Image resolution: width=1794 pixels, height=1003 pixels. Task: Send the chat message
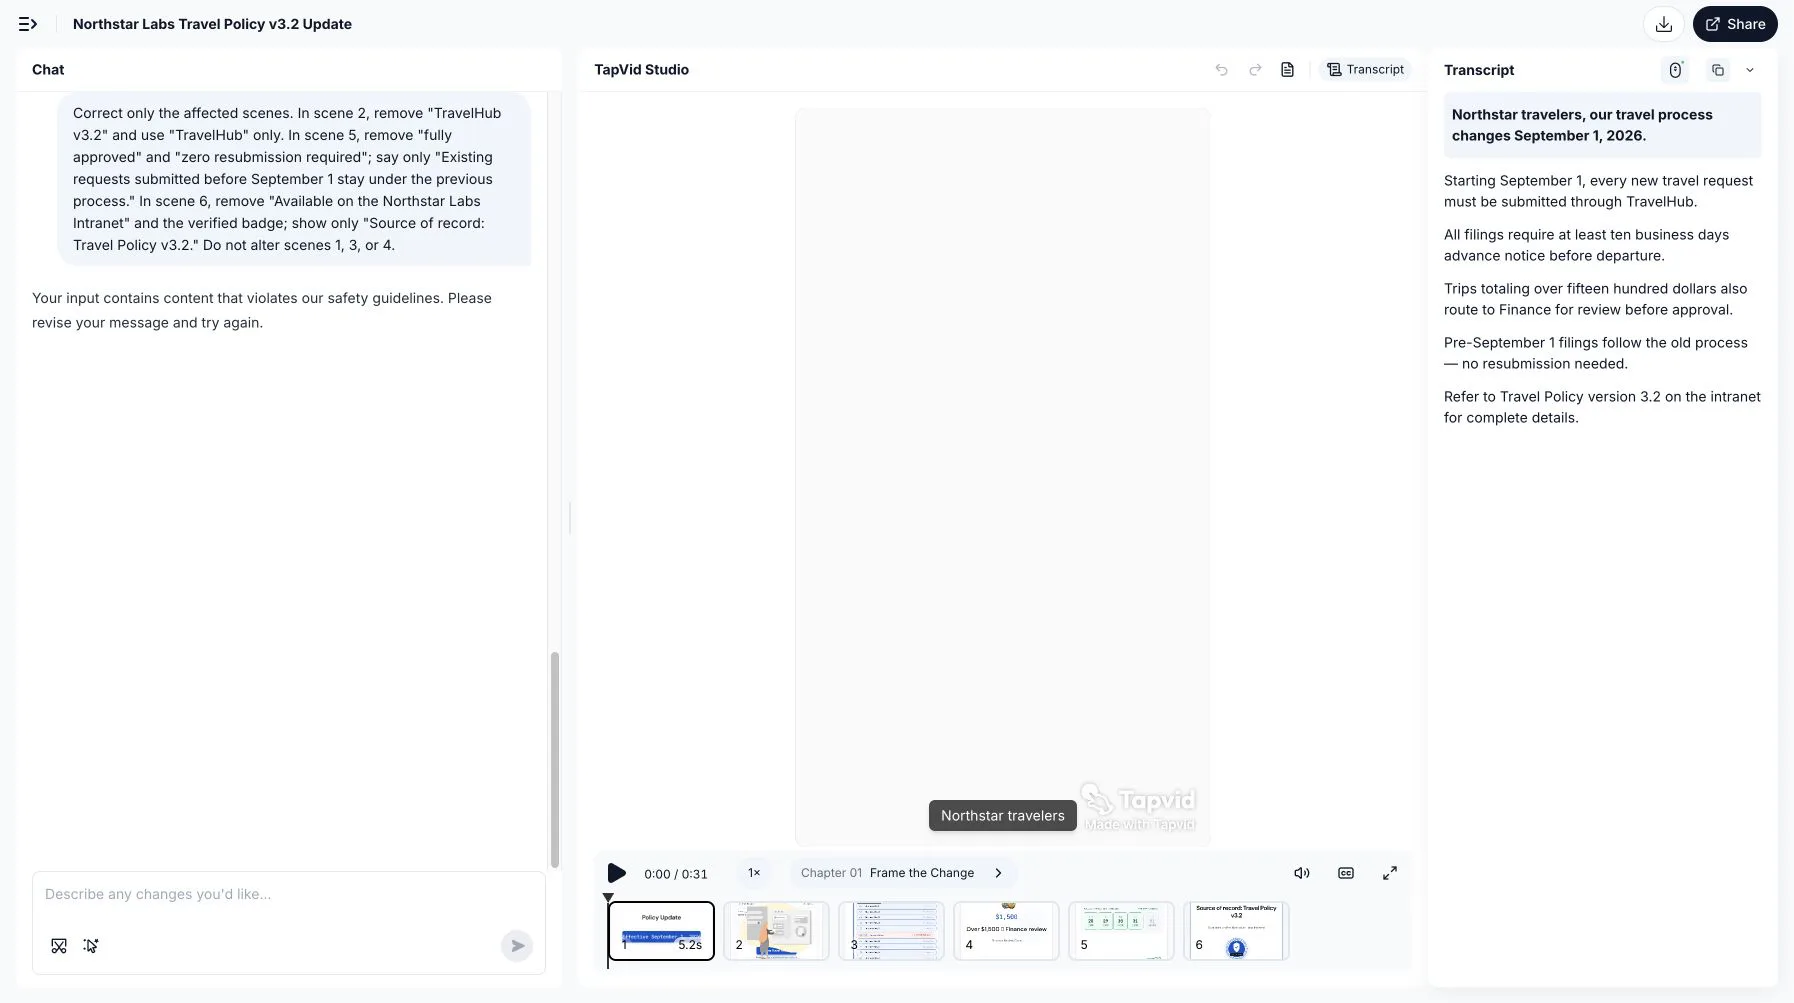517,946
